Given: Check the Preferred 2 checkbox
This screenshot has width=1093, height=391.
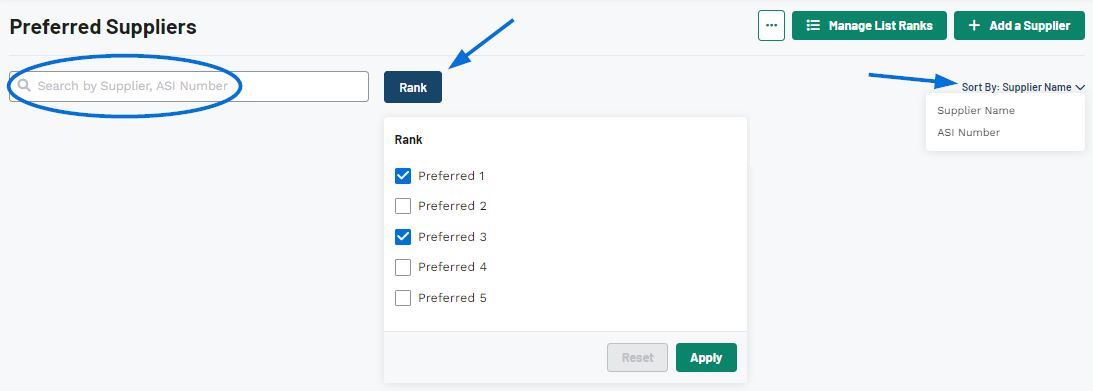Looking at the screenshot, I should click(x=403, y=206).
